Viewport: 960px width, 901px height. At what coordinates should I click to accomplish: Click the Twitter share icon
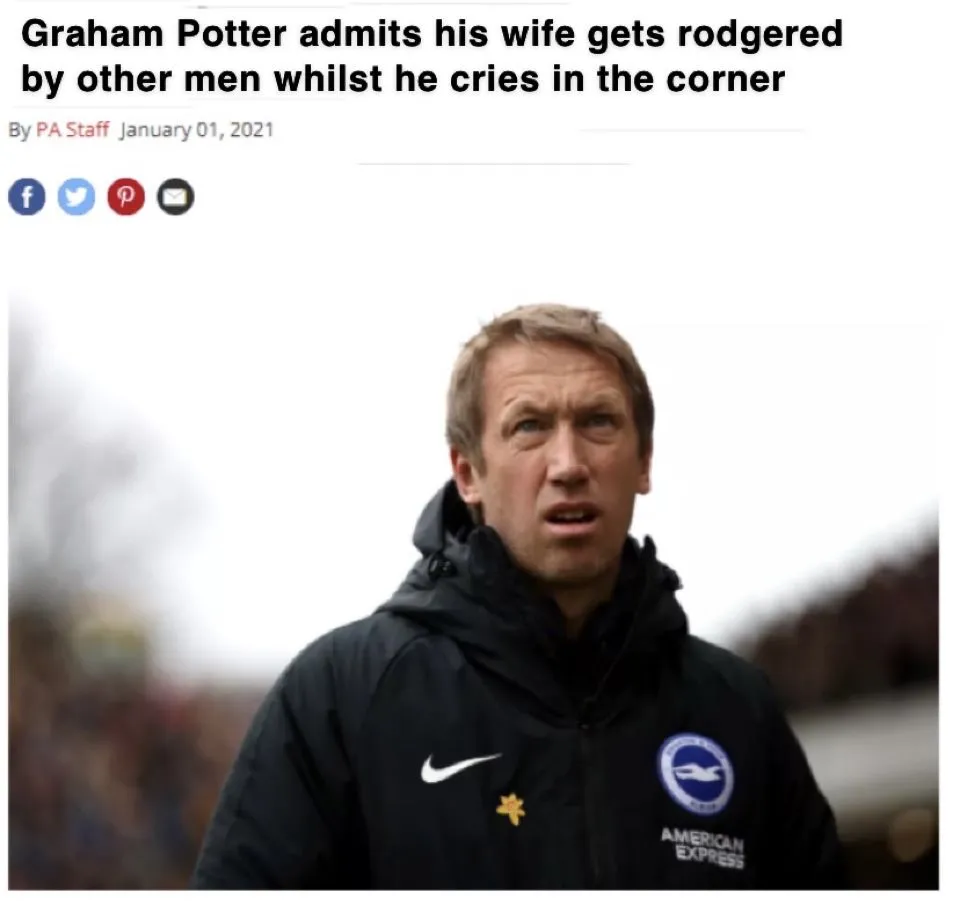pyautogui.click(x=76, y=197)
